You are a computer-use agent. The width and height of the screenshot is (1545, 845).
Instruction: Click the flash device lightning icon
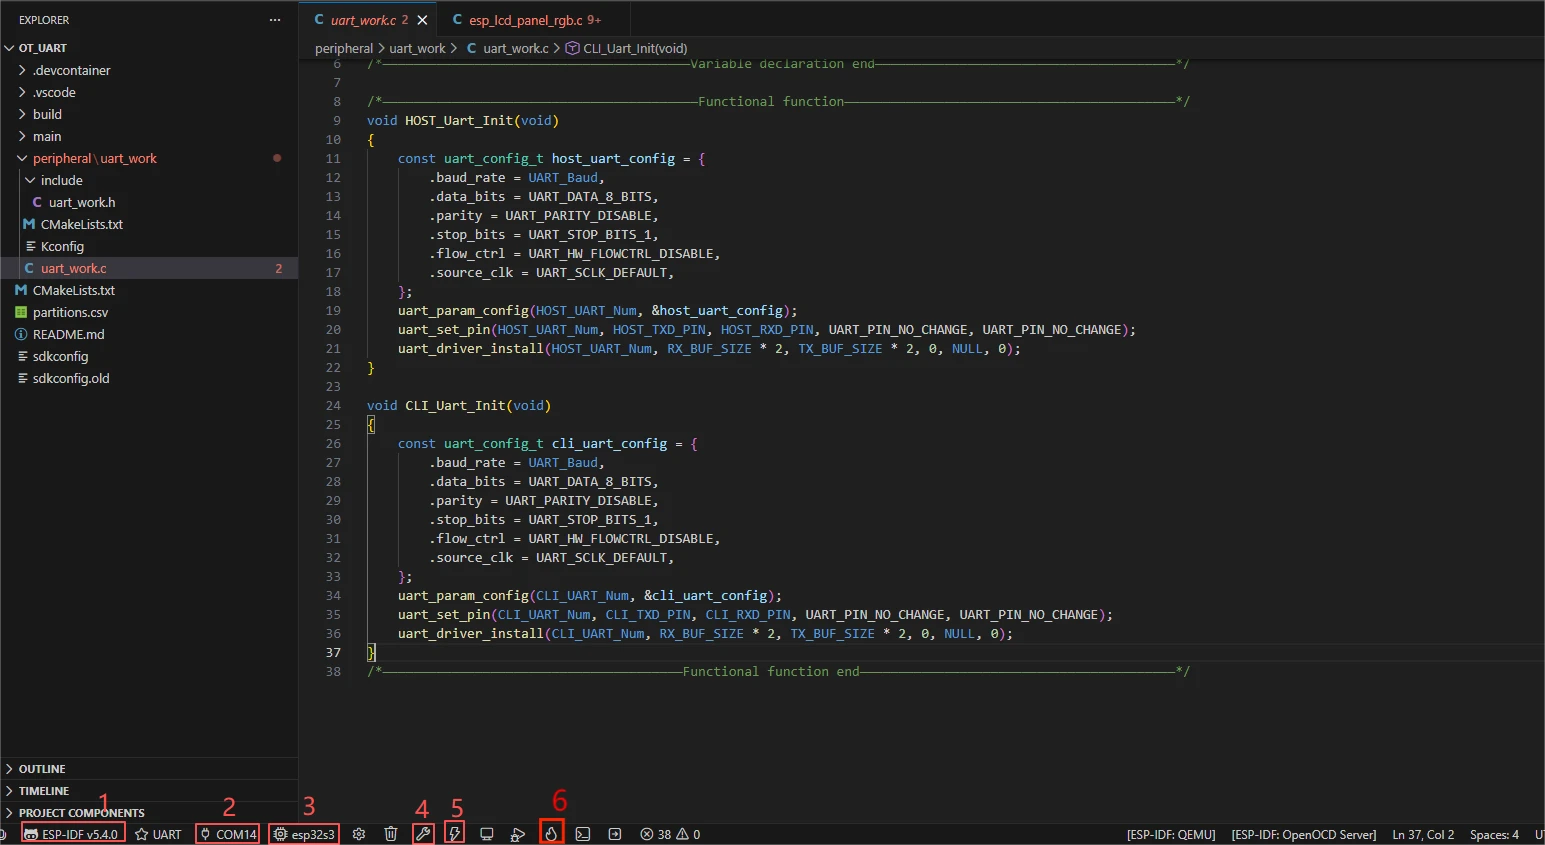click(455, 834)
